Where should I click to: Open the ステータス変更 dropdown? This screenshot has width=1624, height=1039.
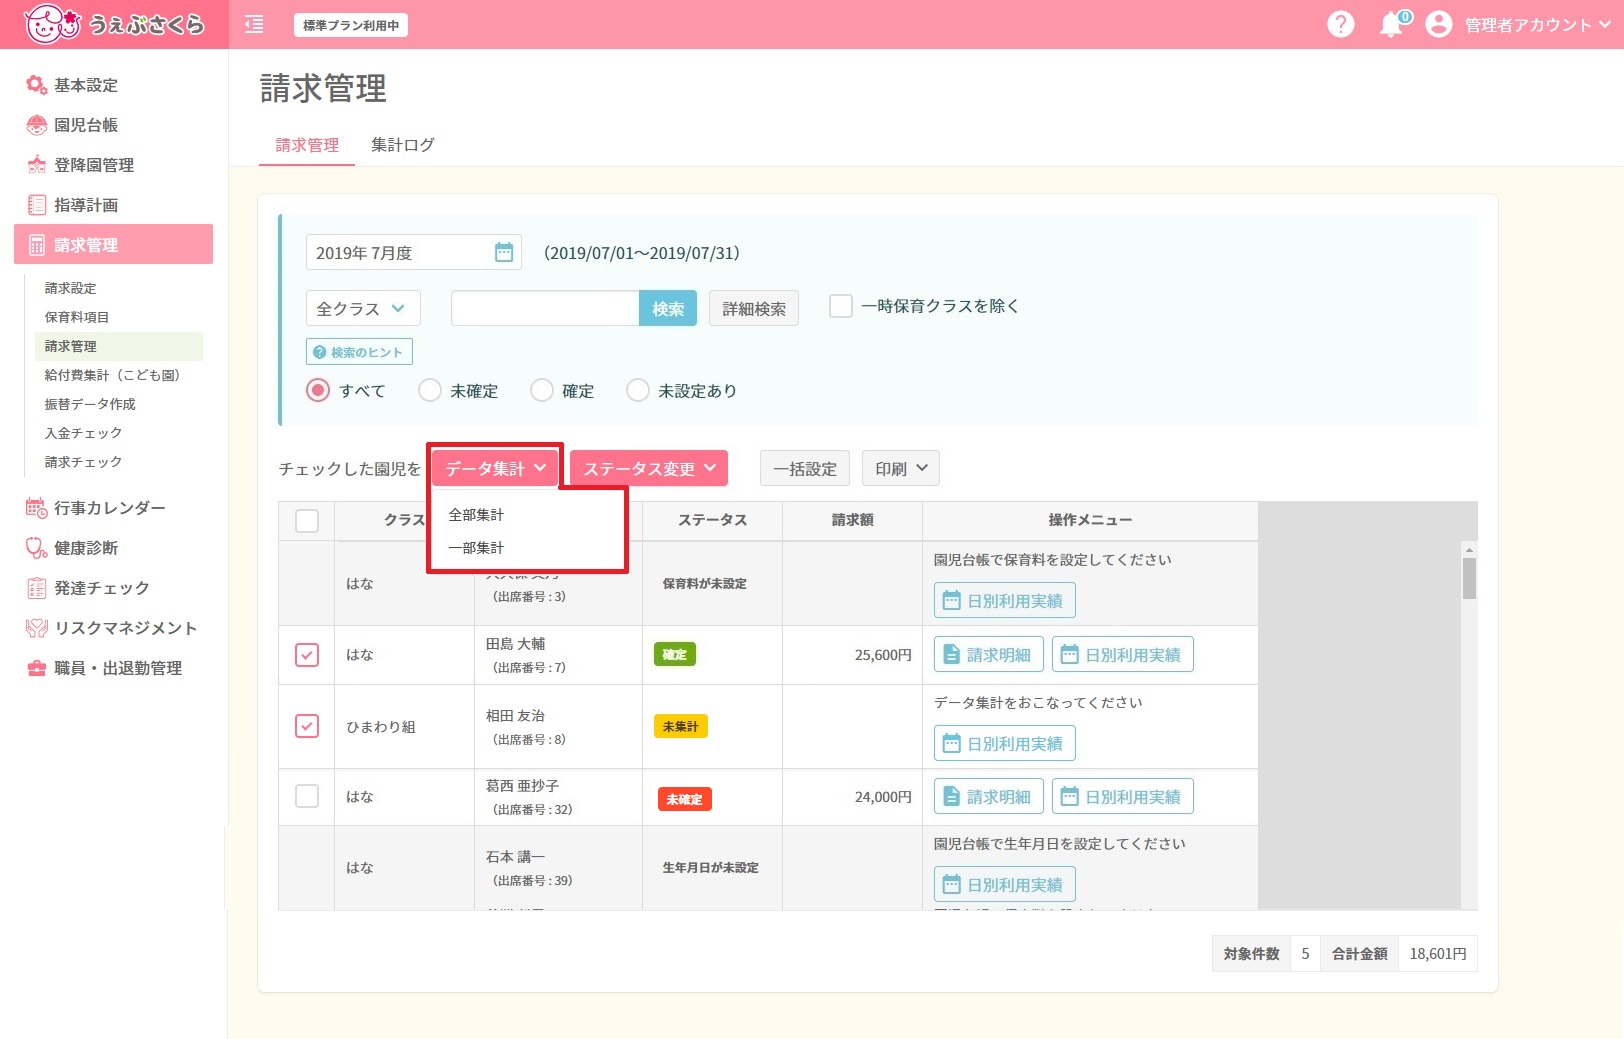pos(649,468)
